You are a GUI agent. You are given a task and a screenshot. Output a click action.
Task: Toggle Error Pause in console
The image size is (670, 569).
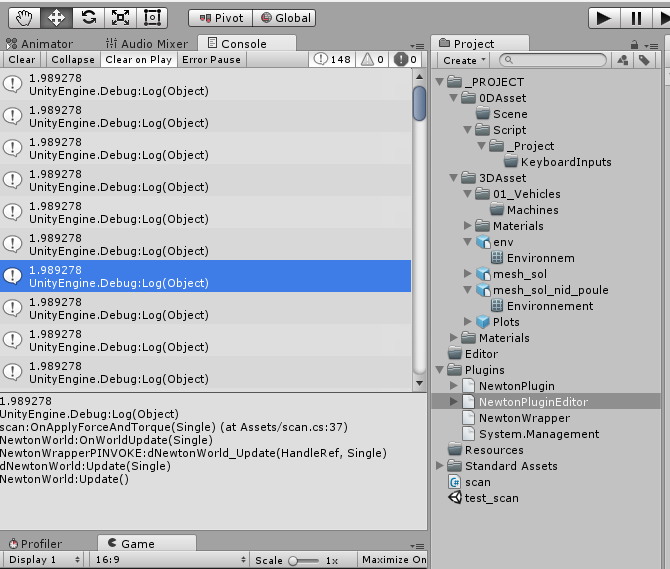211,60
